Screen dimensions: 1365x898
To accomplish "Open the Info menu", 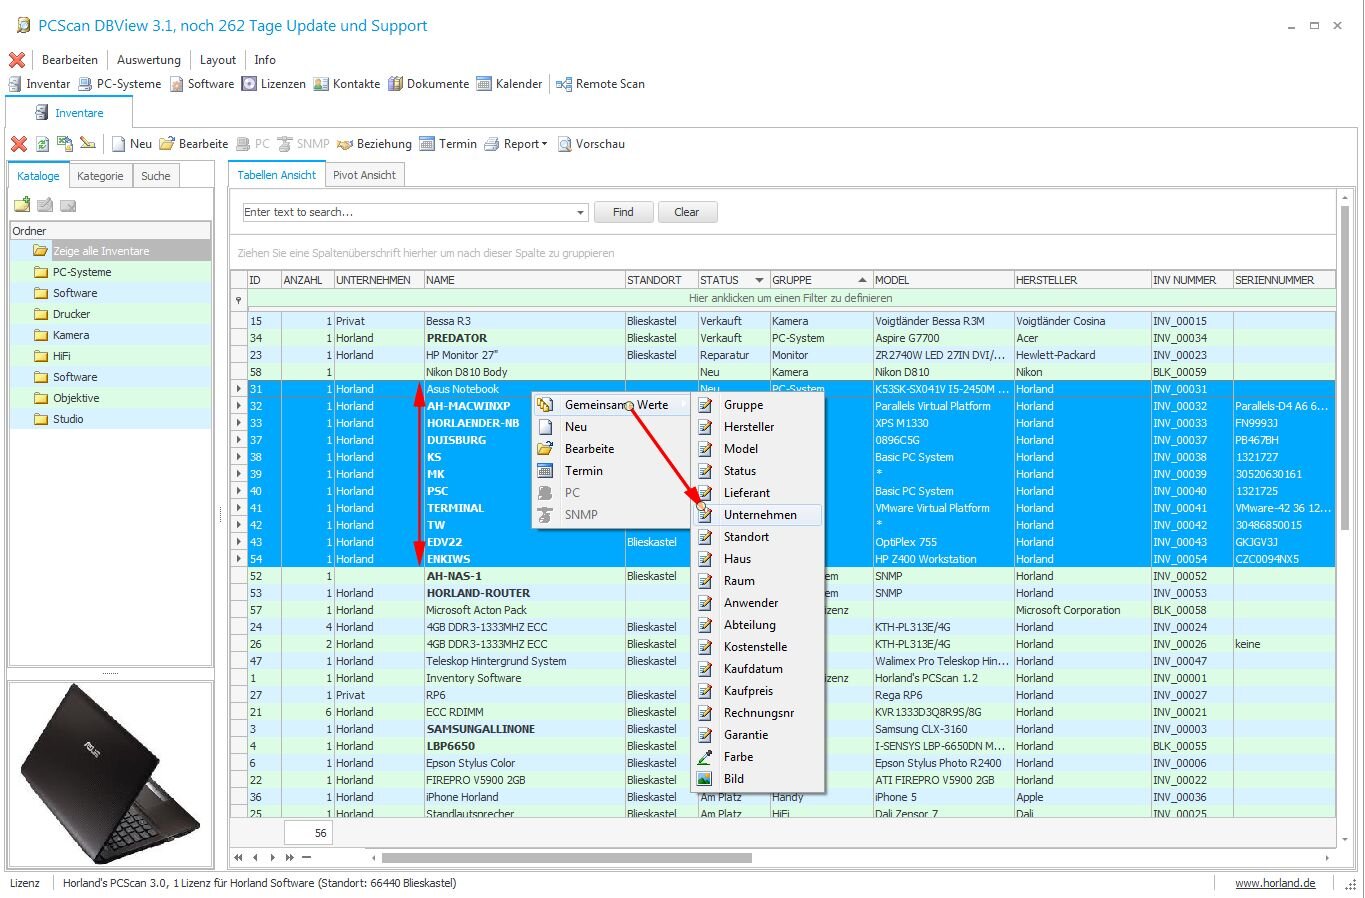I will [265, 60].
